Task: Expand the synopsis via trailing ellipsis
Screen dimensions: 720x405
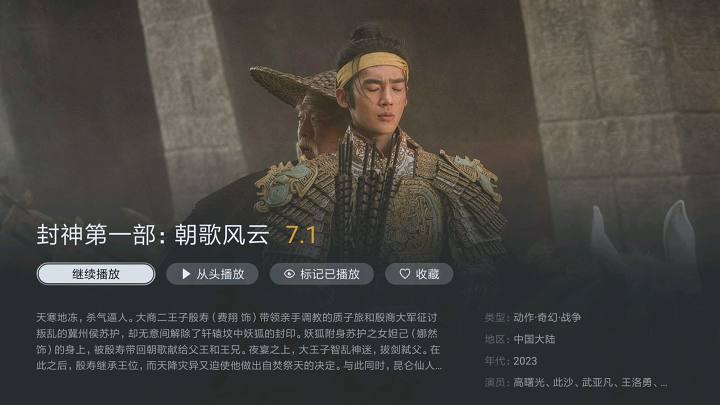Action: [x=438, y=366]
